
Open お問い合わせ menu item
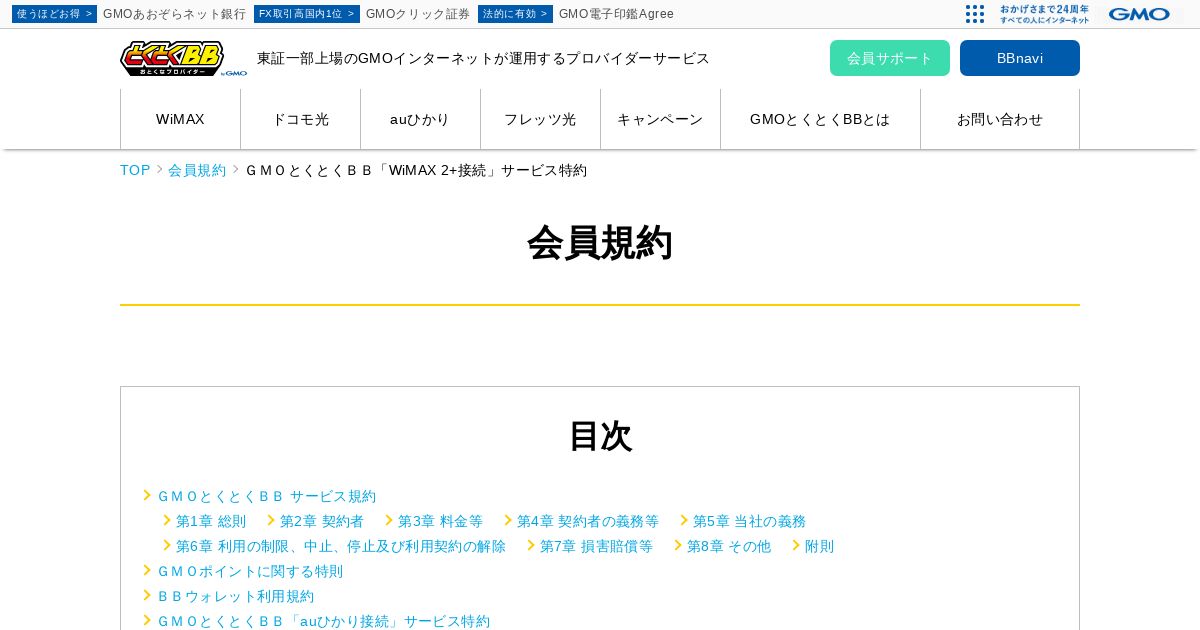point(1000,119)
